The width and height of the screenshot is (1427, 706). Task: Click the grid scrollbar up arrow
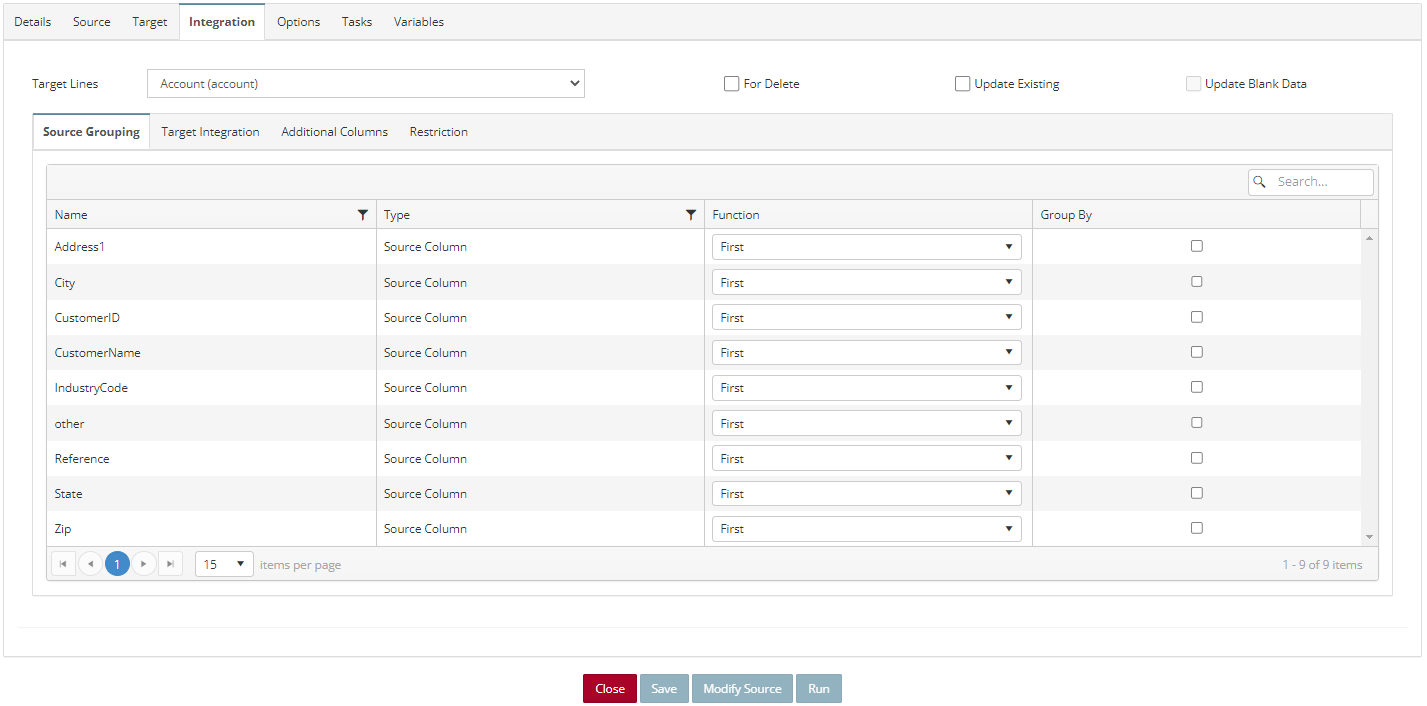pyautogui.click(x=1369, y=237)
